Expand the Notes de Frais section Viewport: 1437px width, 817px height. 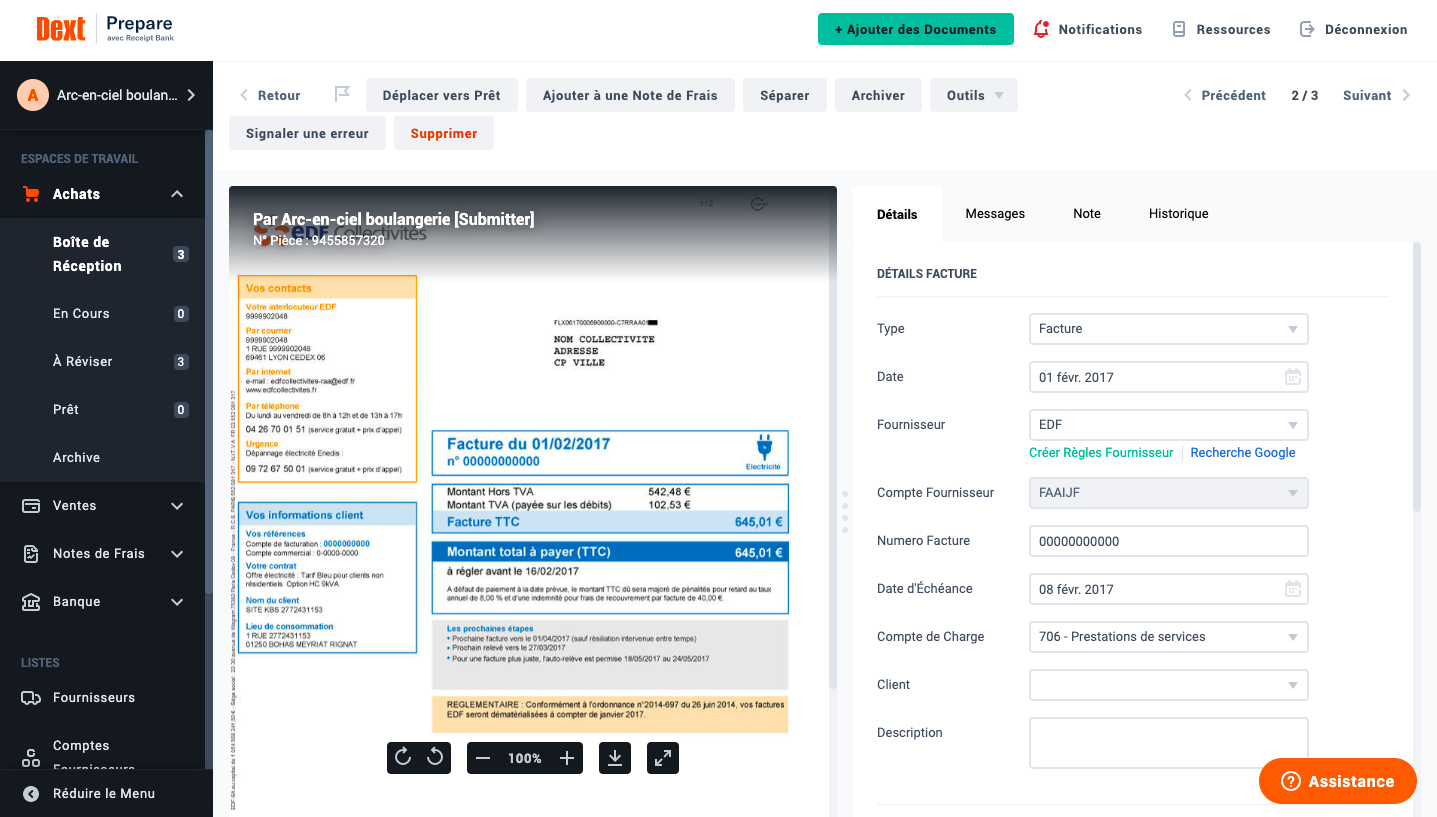177,554
